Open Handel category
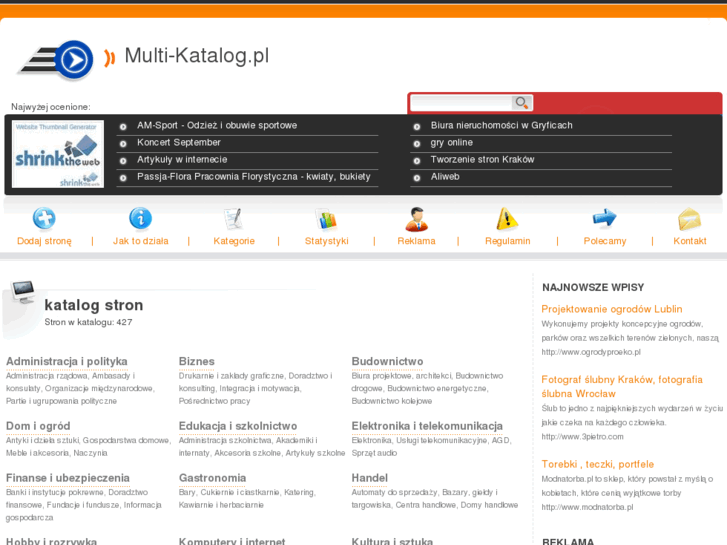 tap(370, 478)
